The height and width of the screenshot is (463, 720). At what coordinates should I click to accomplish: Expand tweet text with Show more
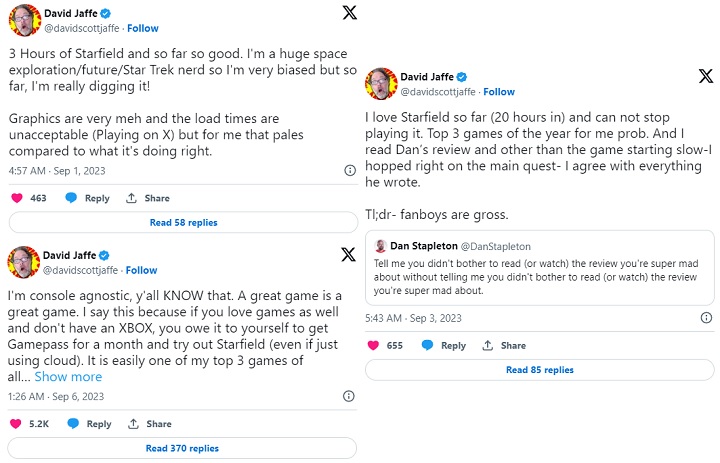[x=68, y=377]
